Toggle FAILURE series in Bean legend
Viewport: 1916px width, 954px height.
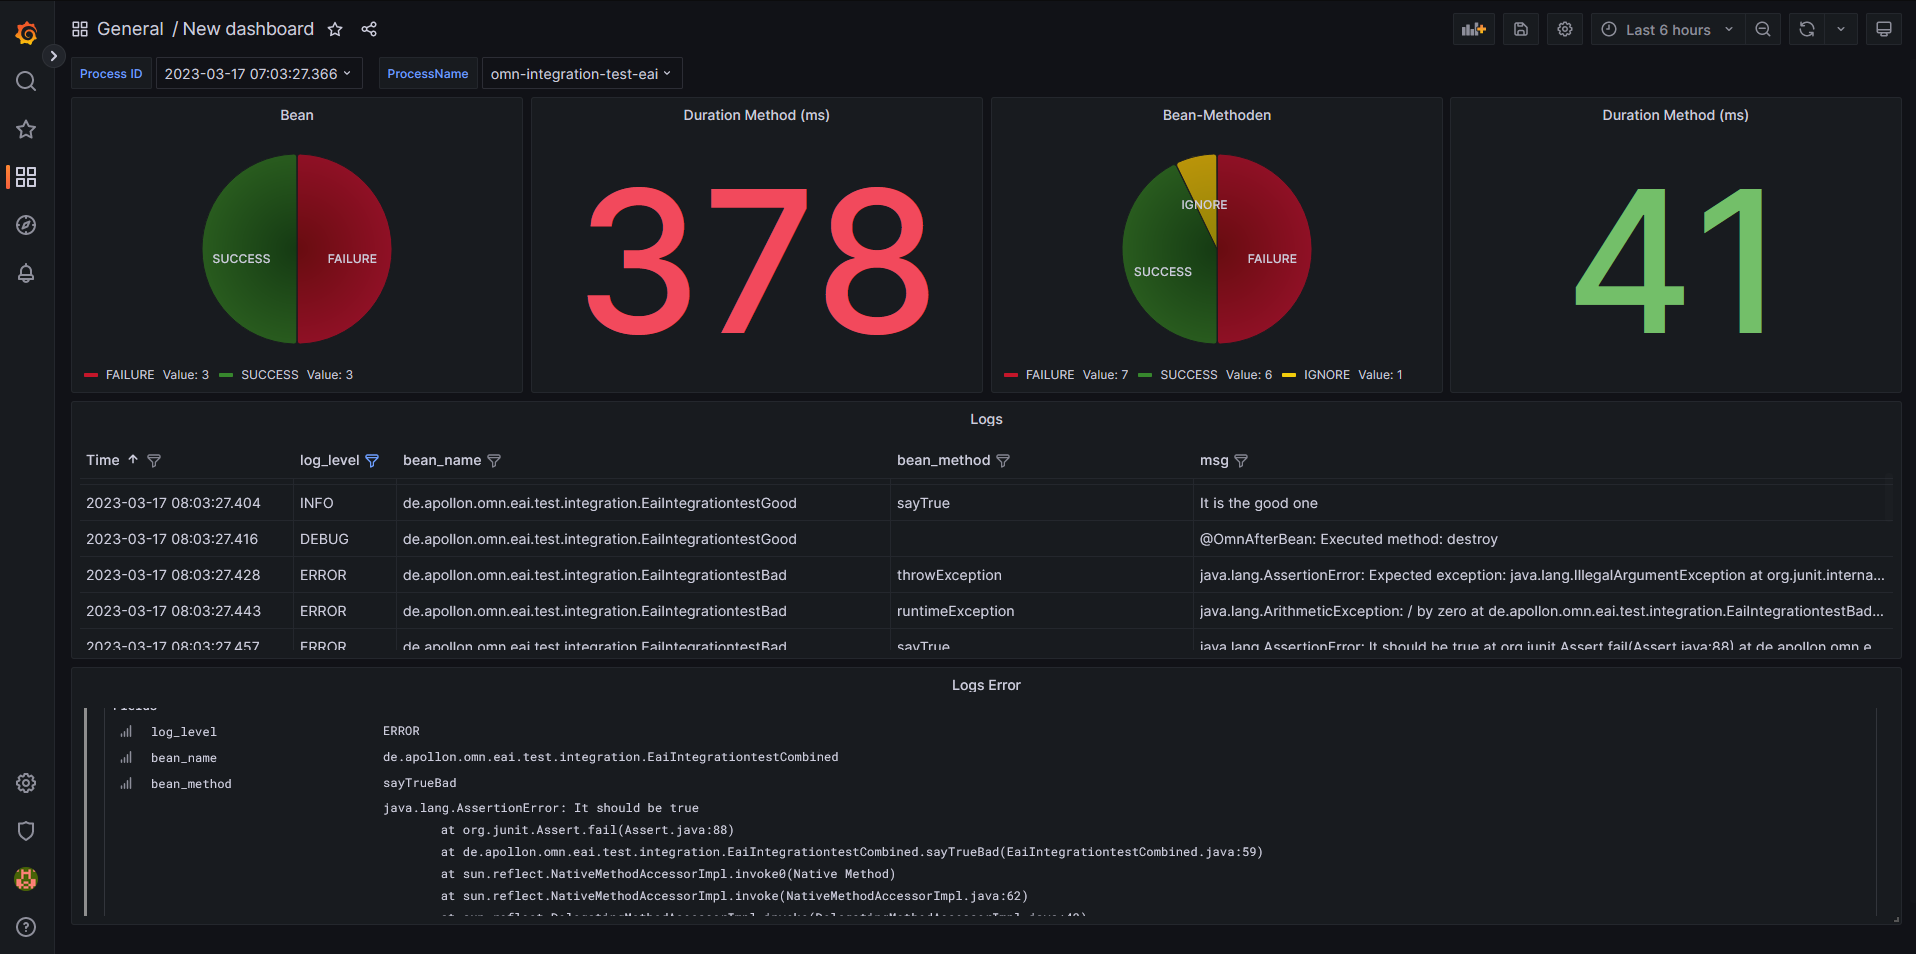[130, 375]
